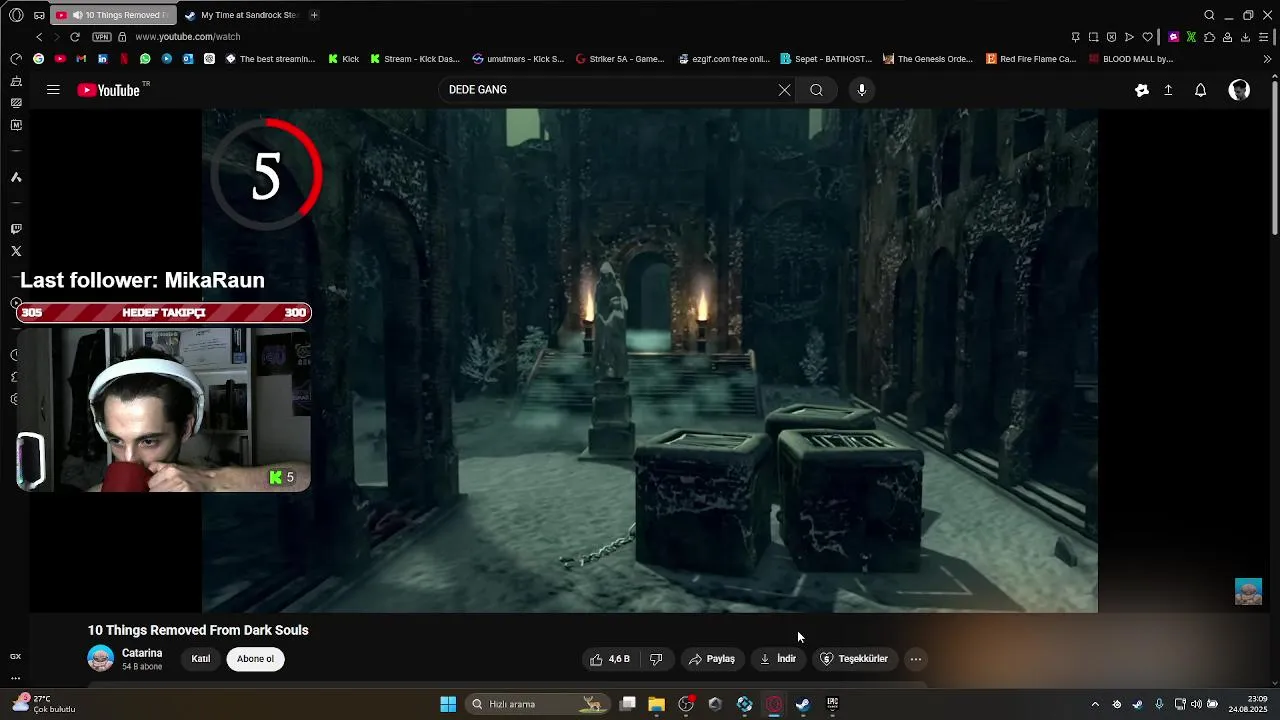Image resolution: width=1280 pixels, height=720 pixels.
Task: Open the YouTube guide hamburger menu
Action: click(x=53, y=90)
